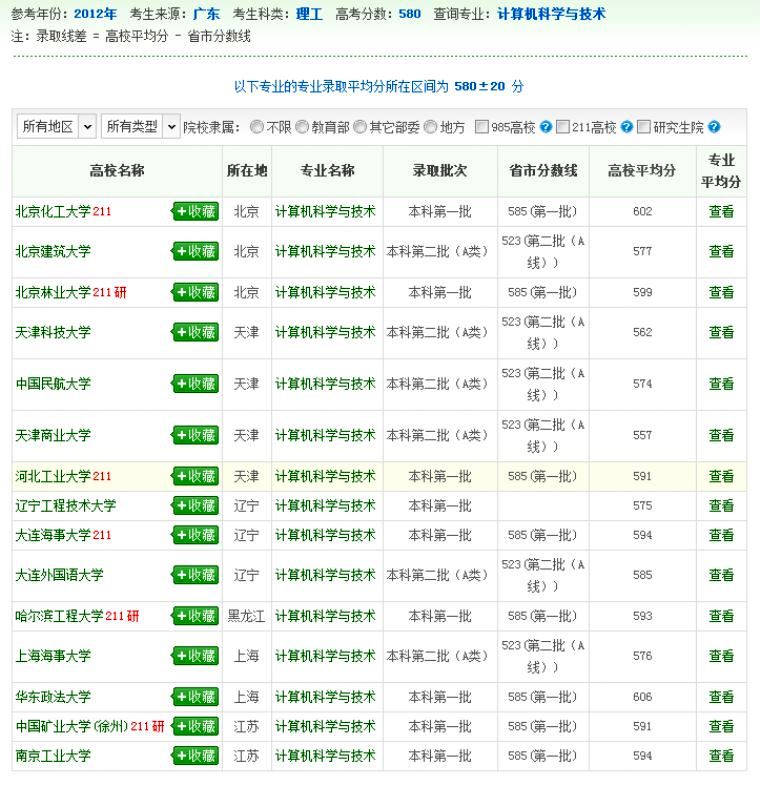
Task: Click 黑龙江 location cell
Action: 246,615
